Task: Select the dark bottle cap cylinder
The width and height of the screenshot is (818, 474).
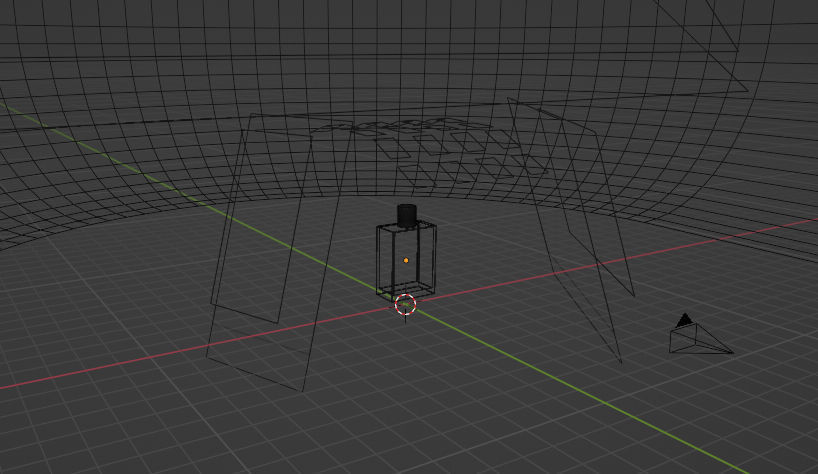Action: click(407, 216)
